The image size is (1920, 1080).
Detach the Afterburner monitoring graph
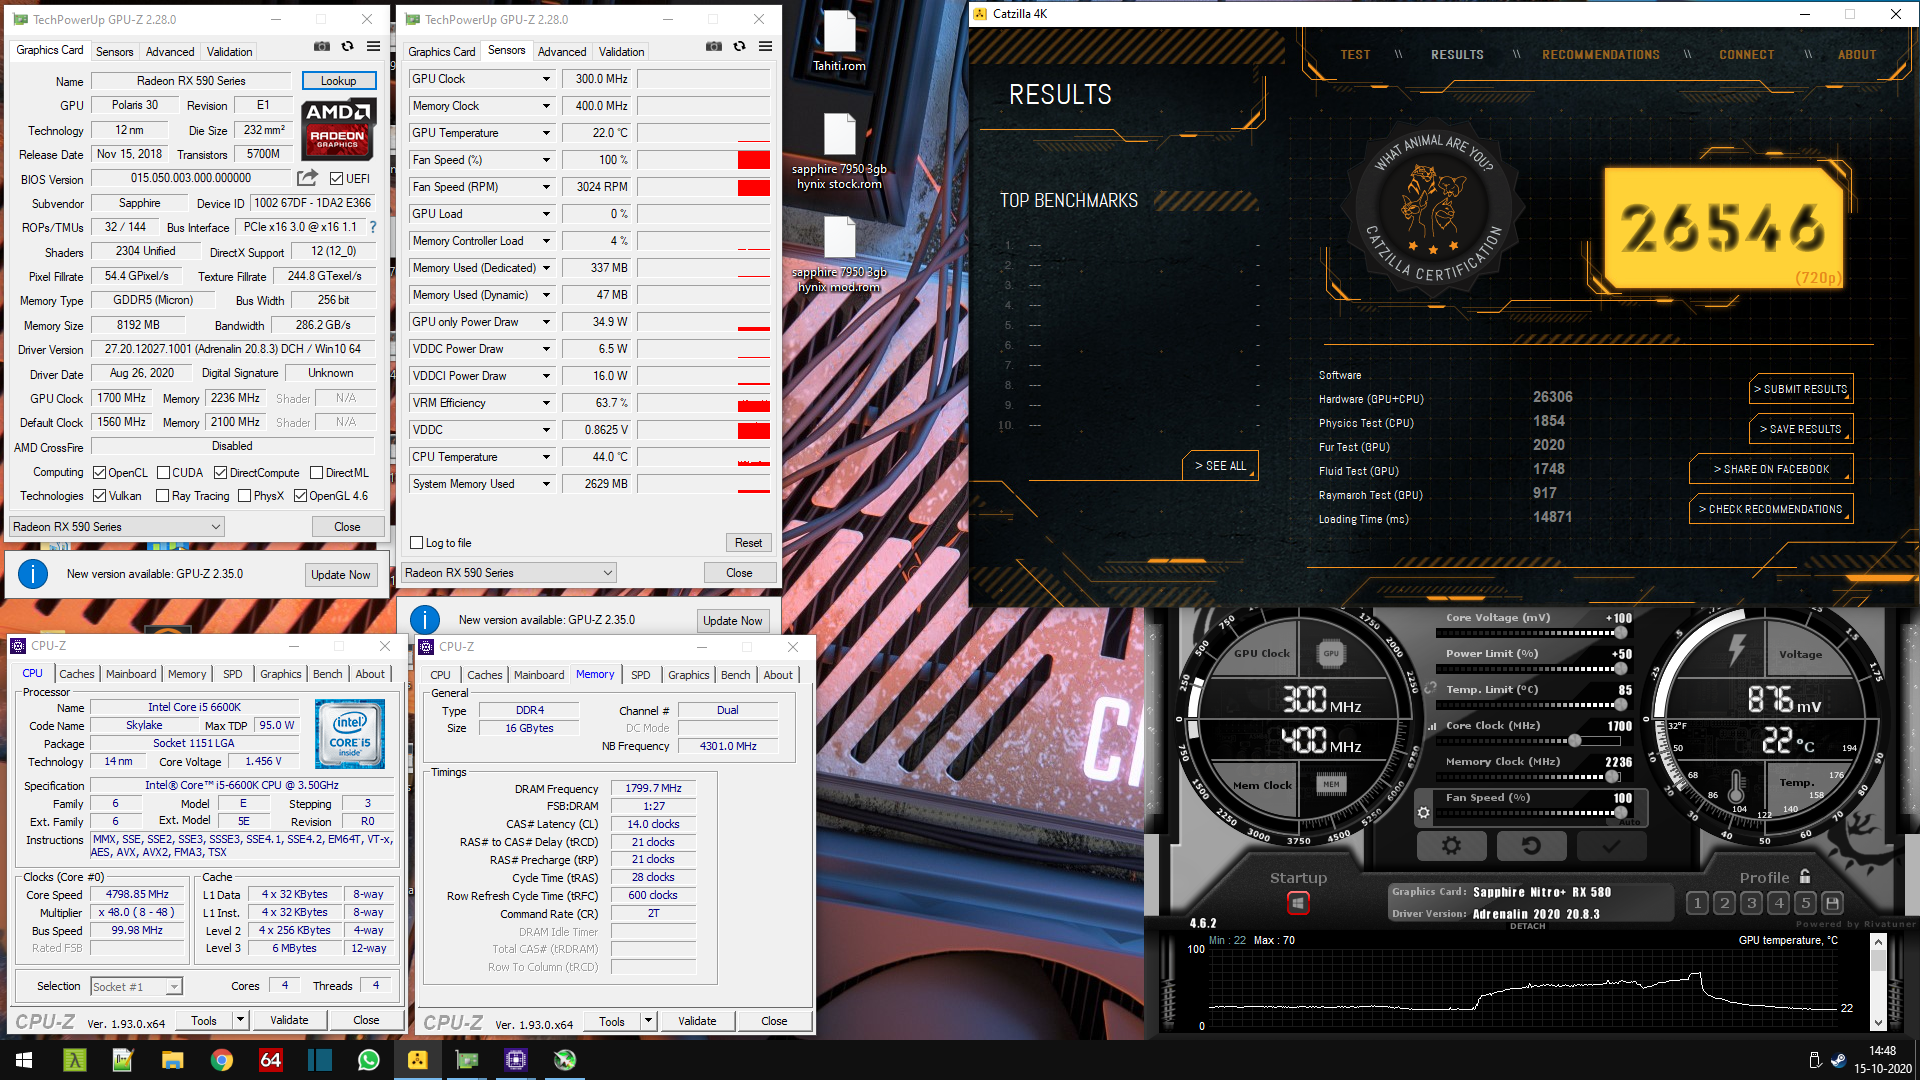[1527, 926]
